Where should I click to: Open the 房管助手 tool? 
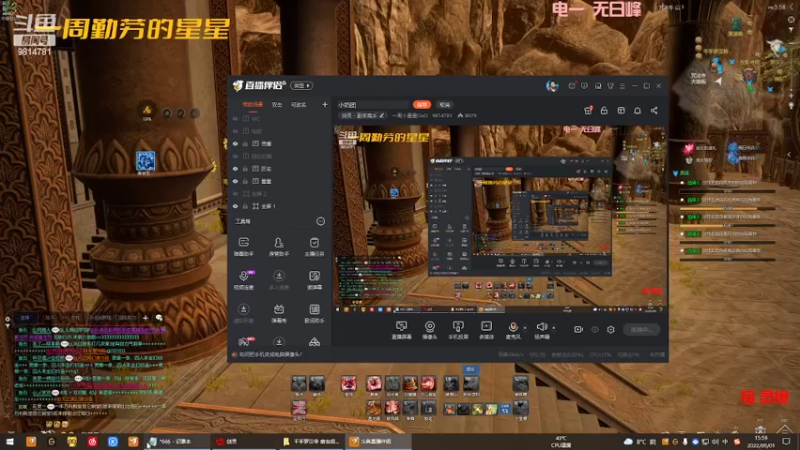pyautogui.click(x=279, y=246)
